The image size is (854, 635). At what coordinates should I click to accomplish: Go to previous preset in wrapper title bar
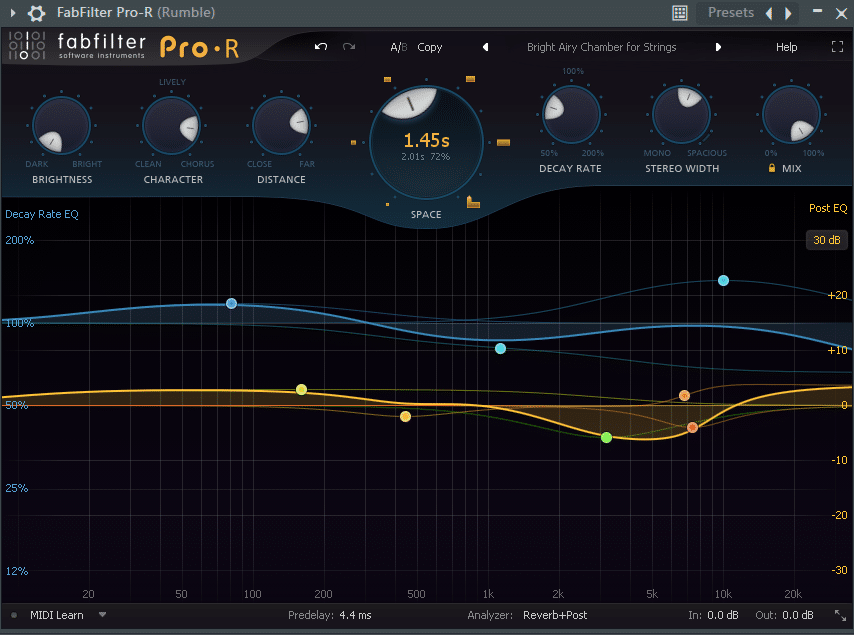pos(769,13)
